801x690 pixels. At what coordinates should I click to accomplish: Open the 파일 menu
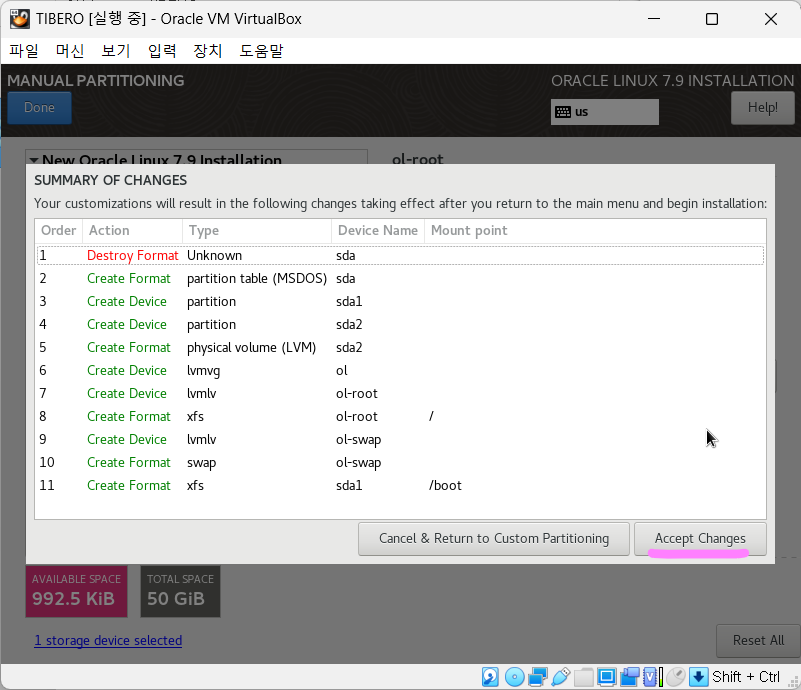pos(23,51)
